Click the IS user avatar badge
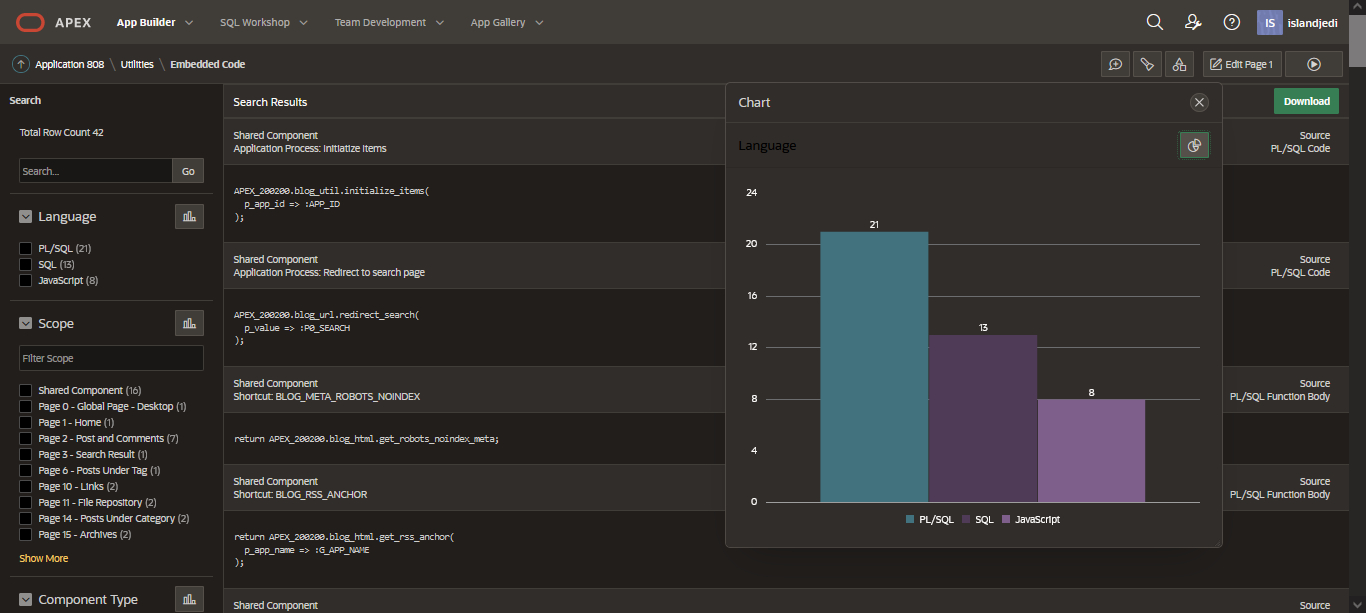1366x613 pixels. pos(1269,22)
